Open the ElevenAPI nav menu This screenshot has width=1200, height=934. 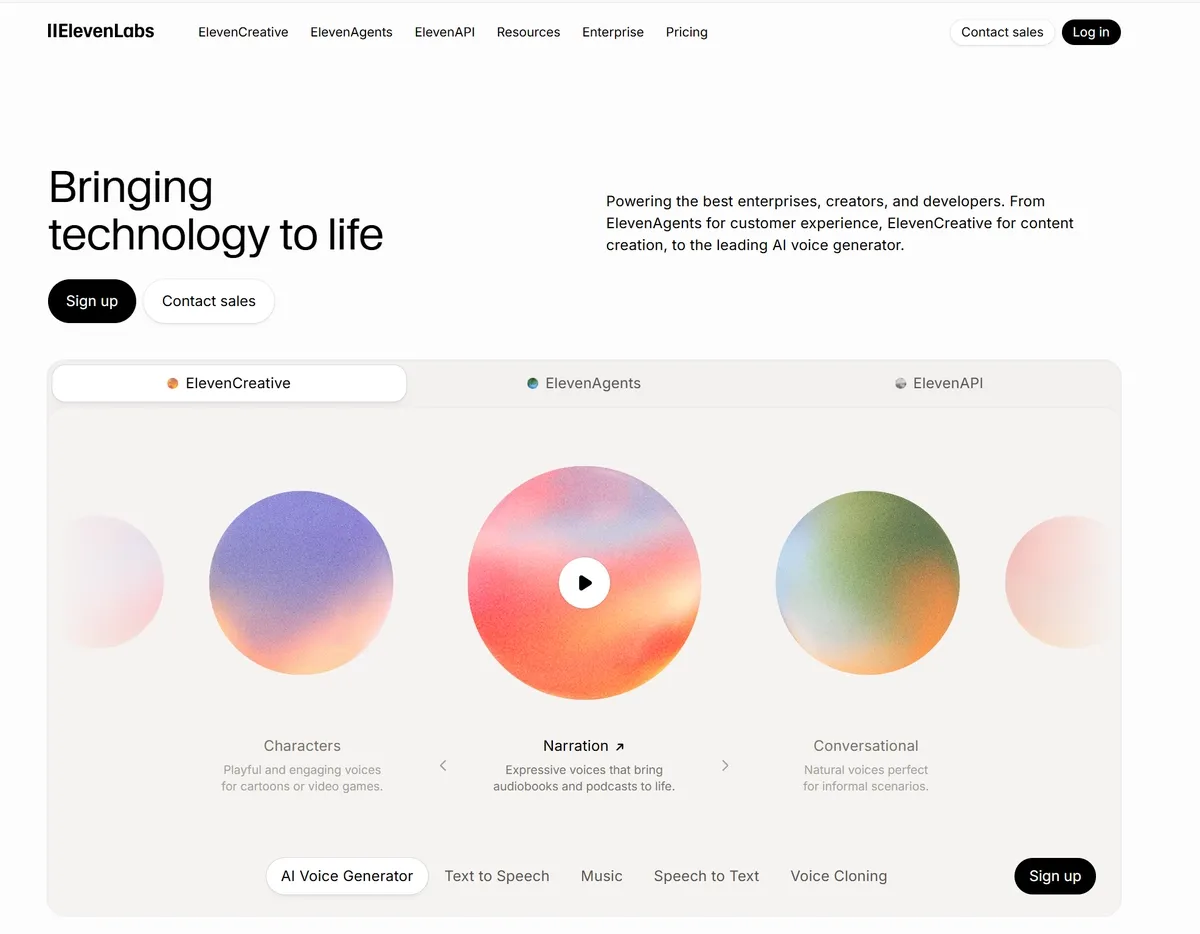click(445, 32)
